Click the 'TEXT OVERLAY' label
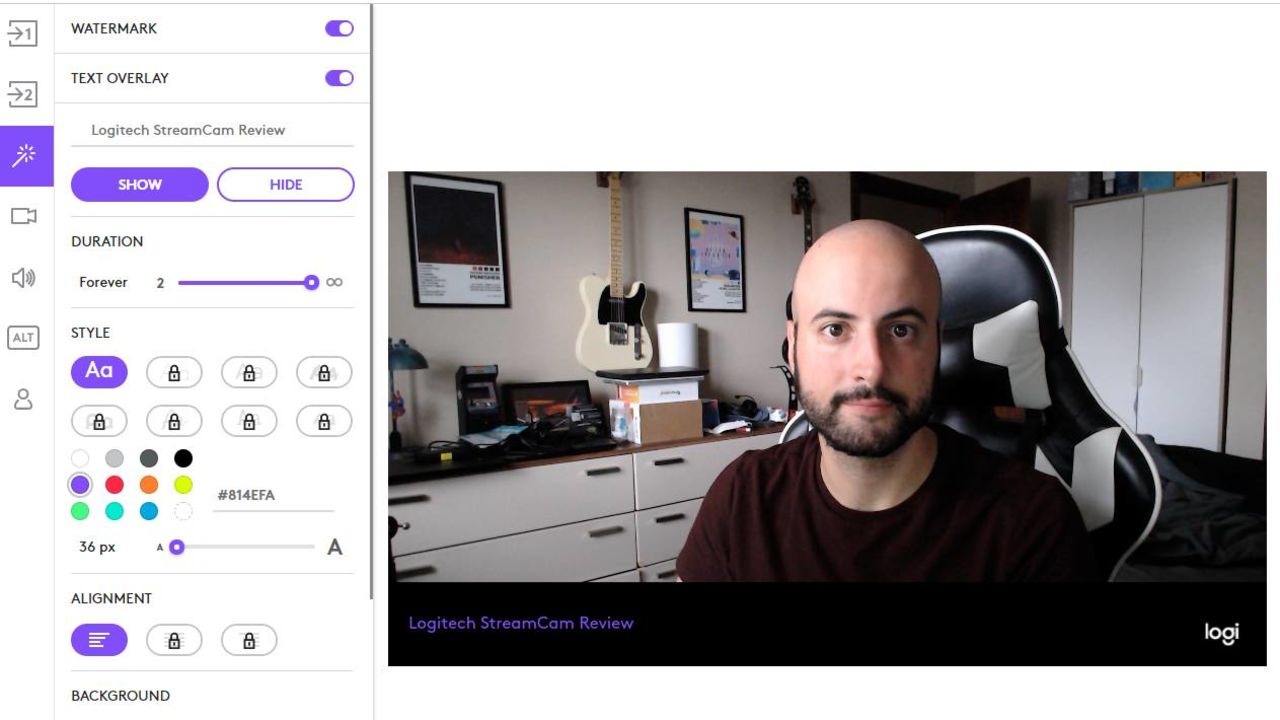The width and height of the screenshot is (1280, 720). click(x=120, y=78)
